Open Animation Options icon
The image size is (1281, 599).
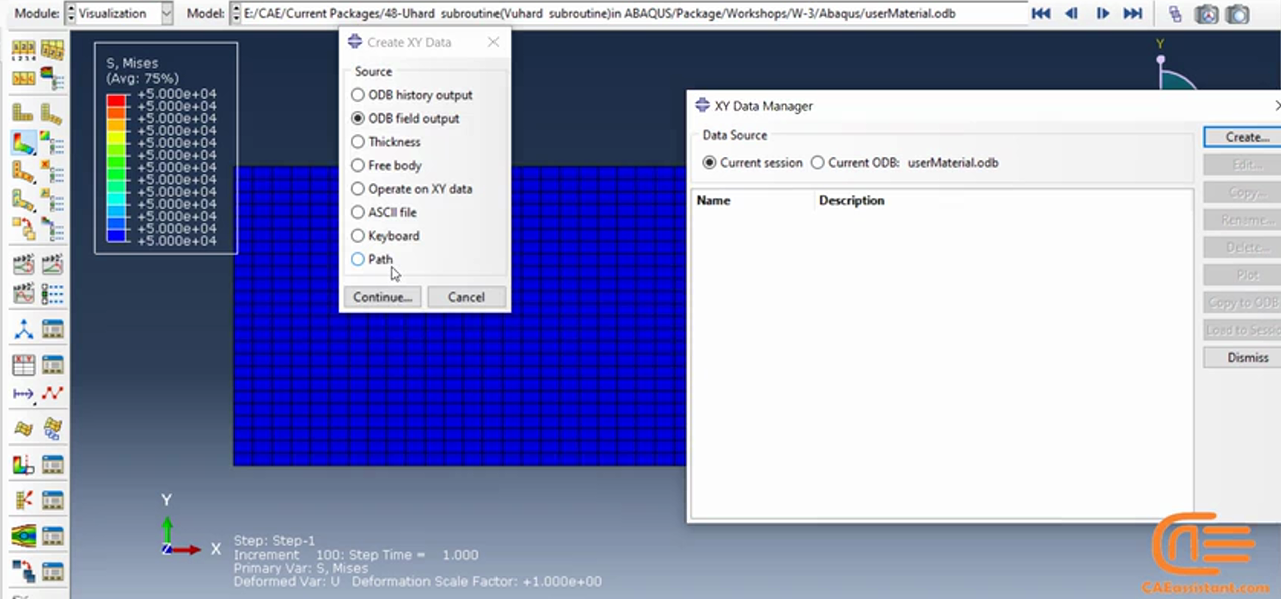click(x=52, y=294)
